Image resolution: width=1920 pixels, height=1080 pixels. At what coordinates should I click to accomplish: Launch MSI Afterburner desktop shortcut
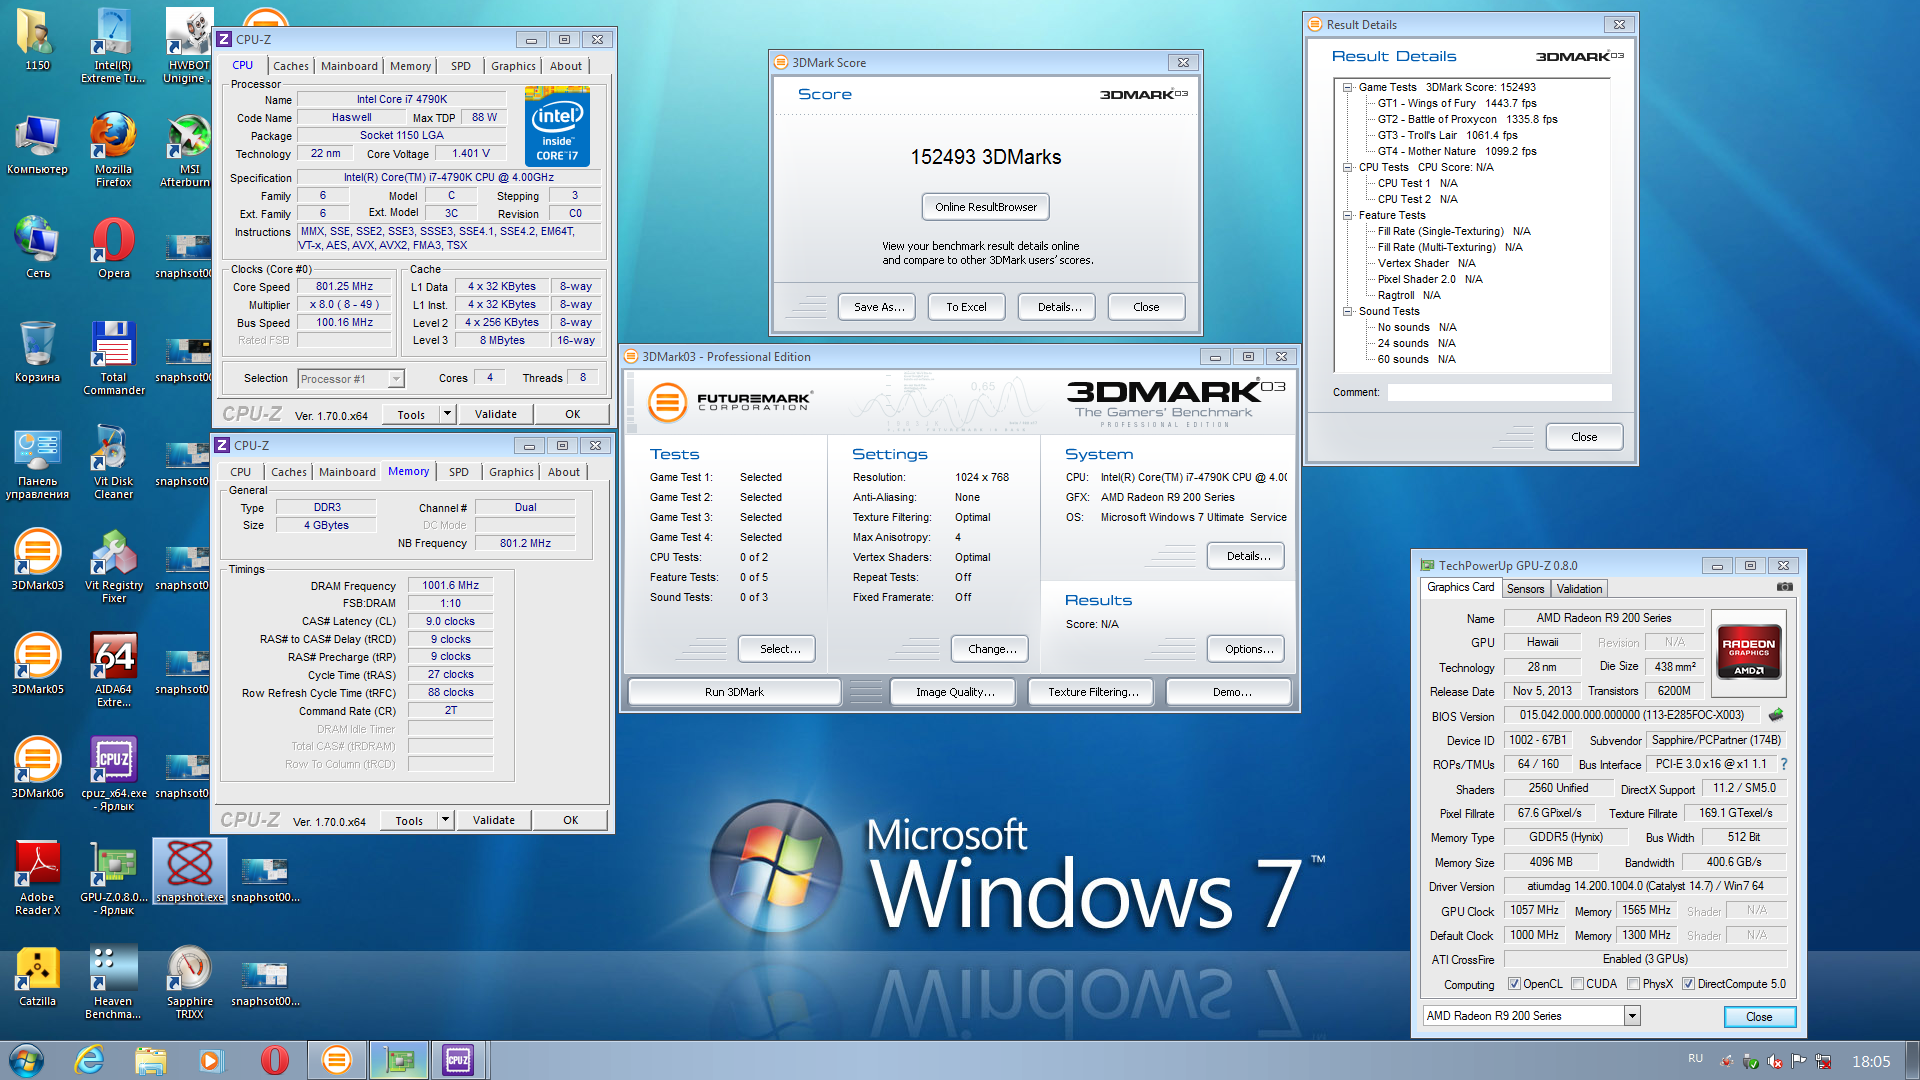[x=189, y=150]
